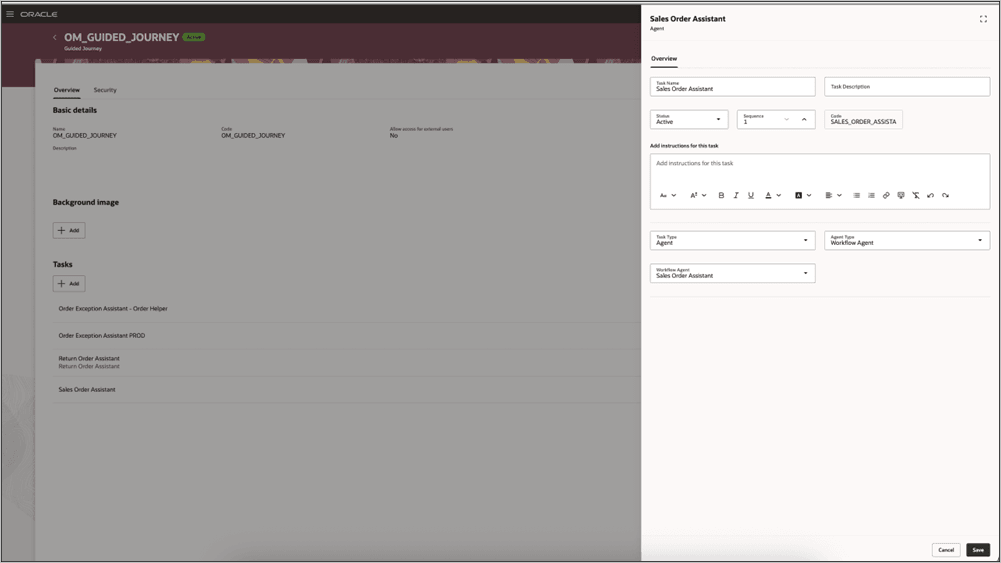The image size is (1001, 563).
Task: Click the Task Name field
Action: (732, 87)
